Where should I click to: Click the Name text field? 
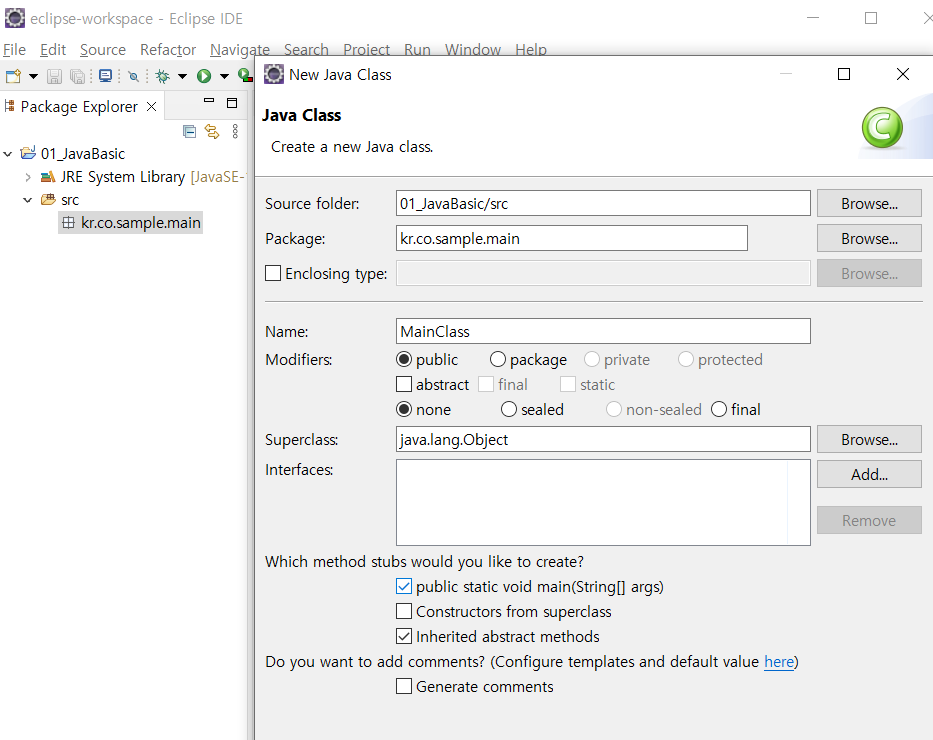603,331
